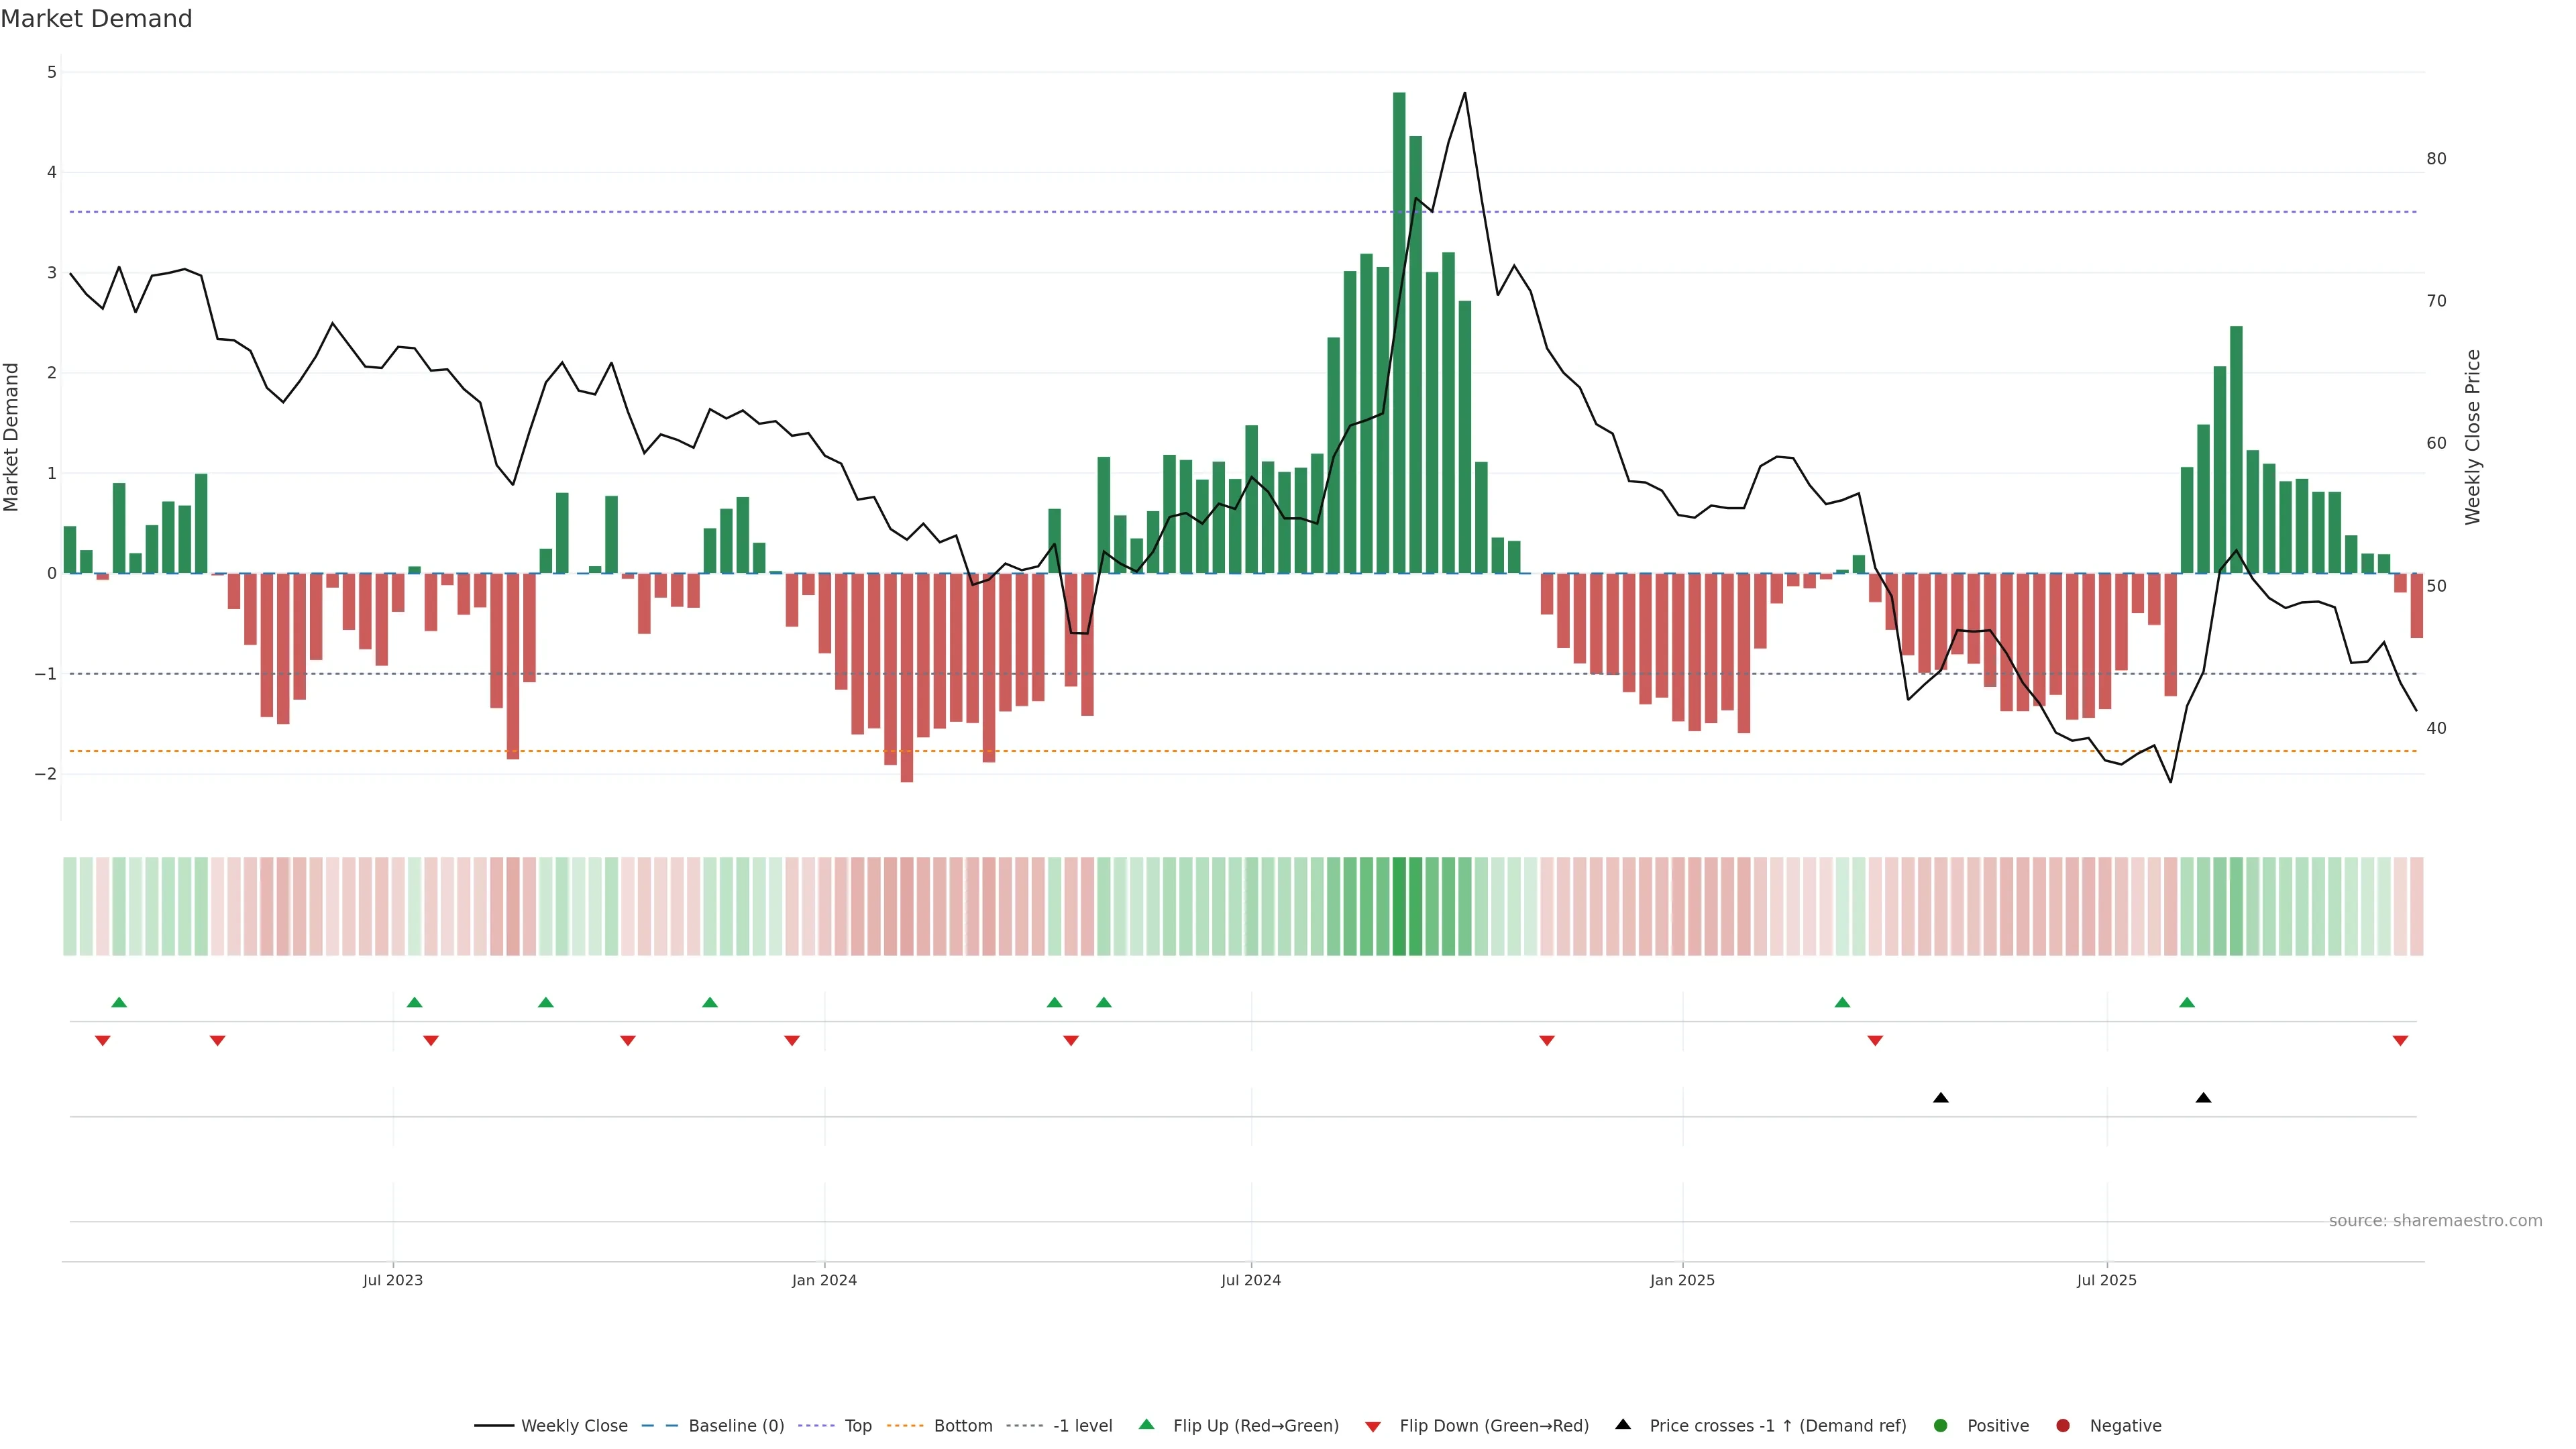Viewport: 2576px width, 1449px height.
Task: Click the Negative red circle legend icon
Action: 2063,1426
